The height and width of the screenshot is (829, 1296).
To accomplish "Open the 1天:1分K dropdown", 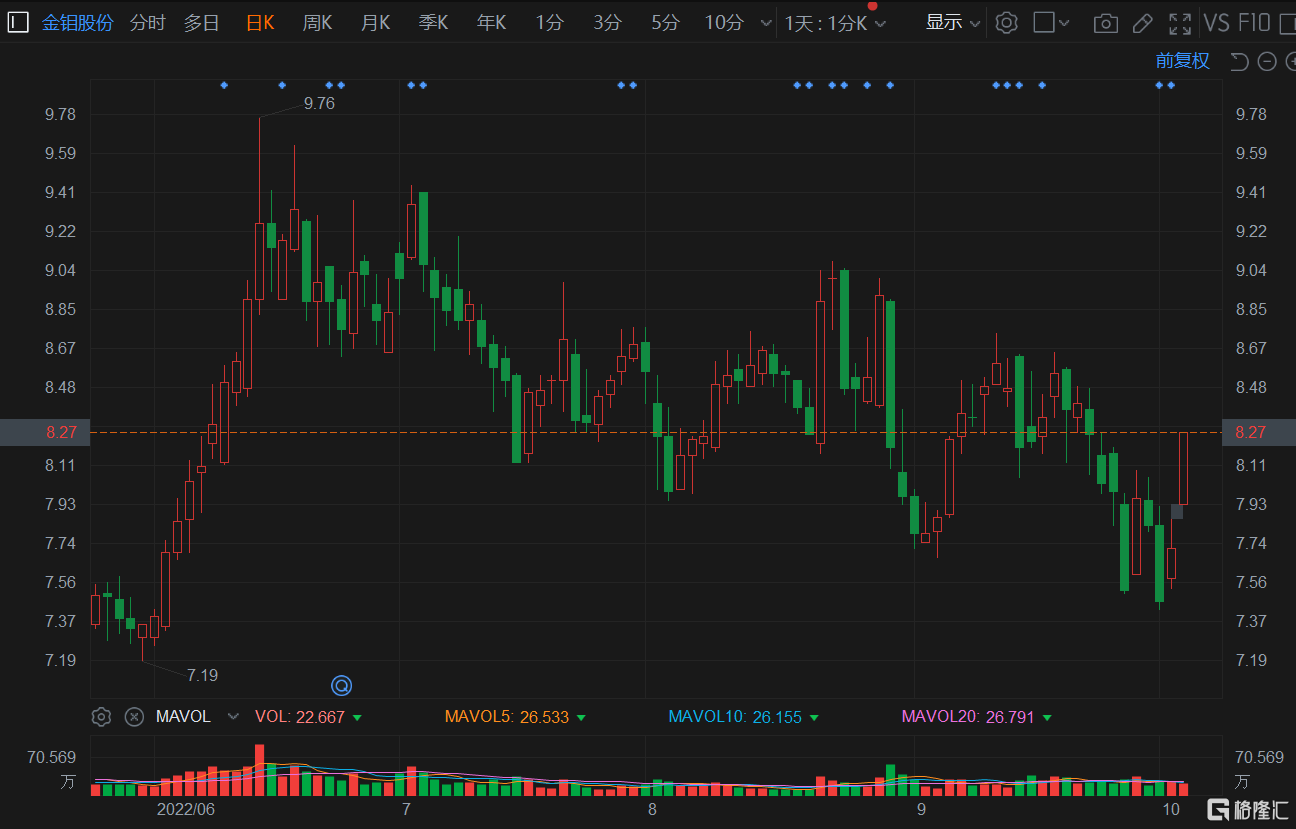I will pos(835,23).
